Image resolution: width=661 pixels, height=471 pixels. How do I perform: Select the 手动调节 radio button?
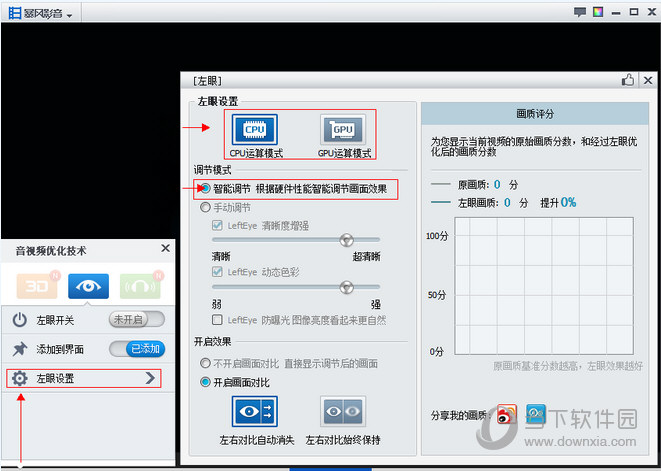coord(206,208)
